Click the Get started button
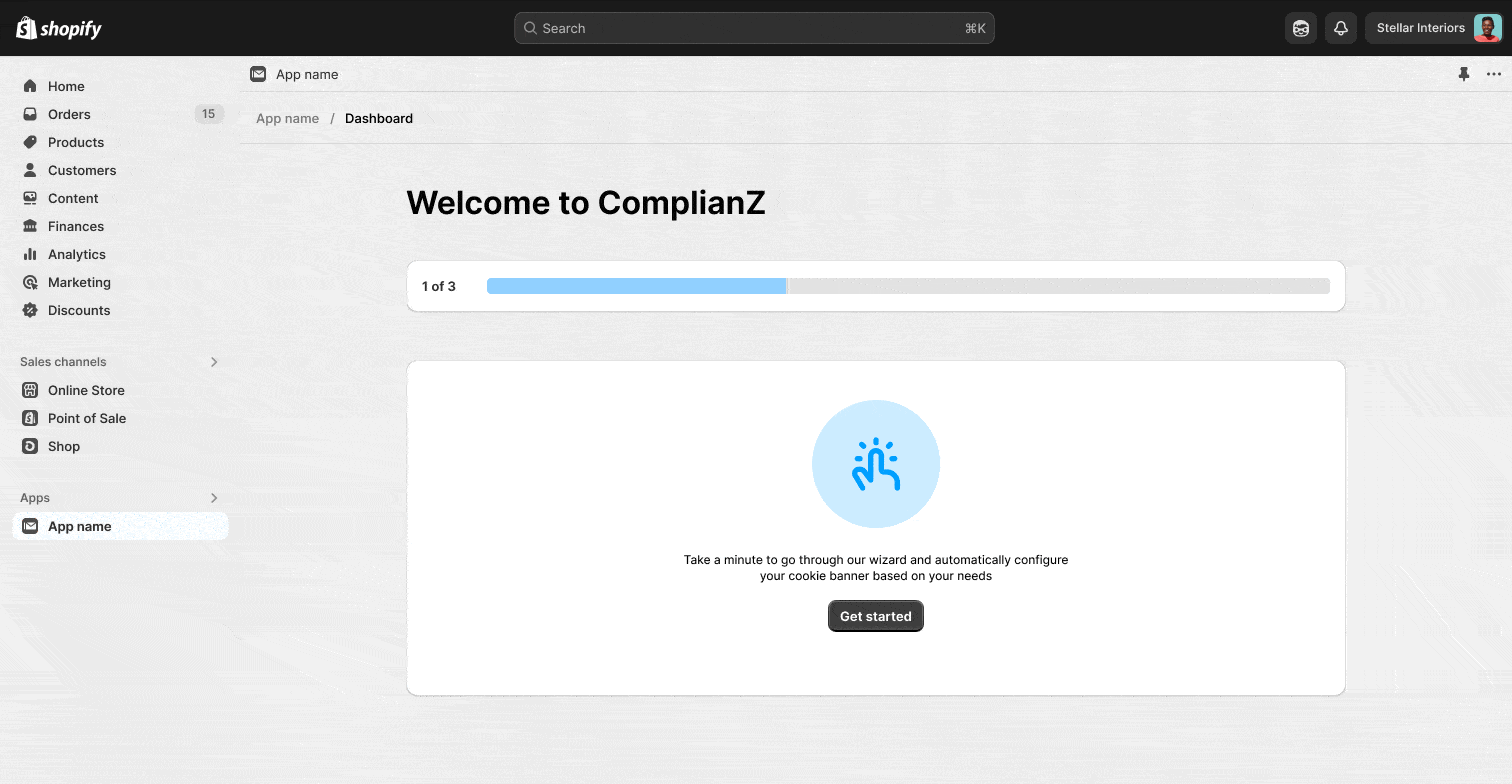This screenshot has width=1512, height=784. [x=876, y=616]
